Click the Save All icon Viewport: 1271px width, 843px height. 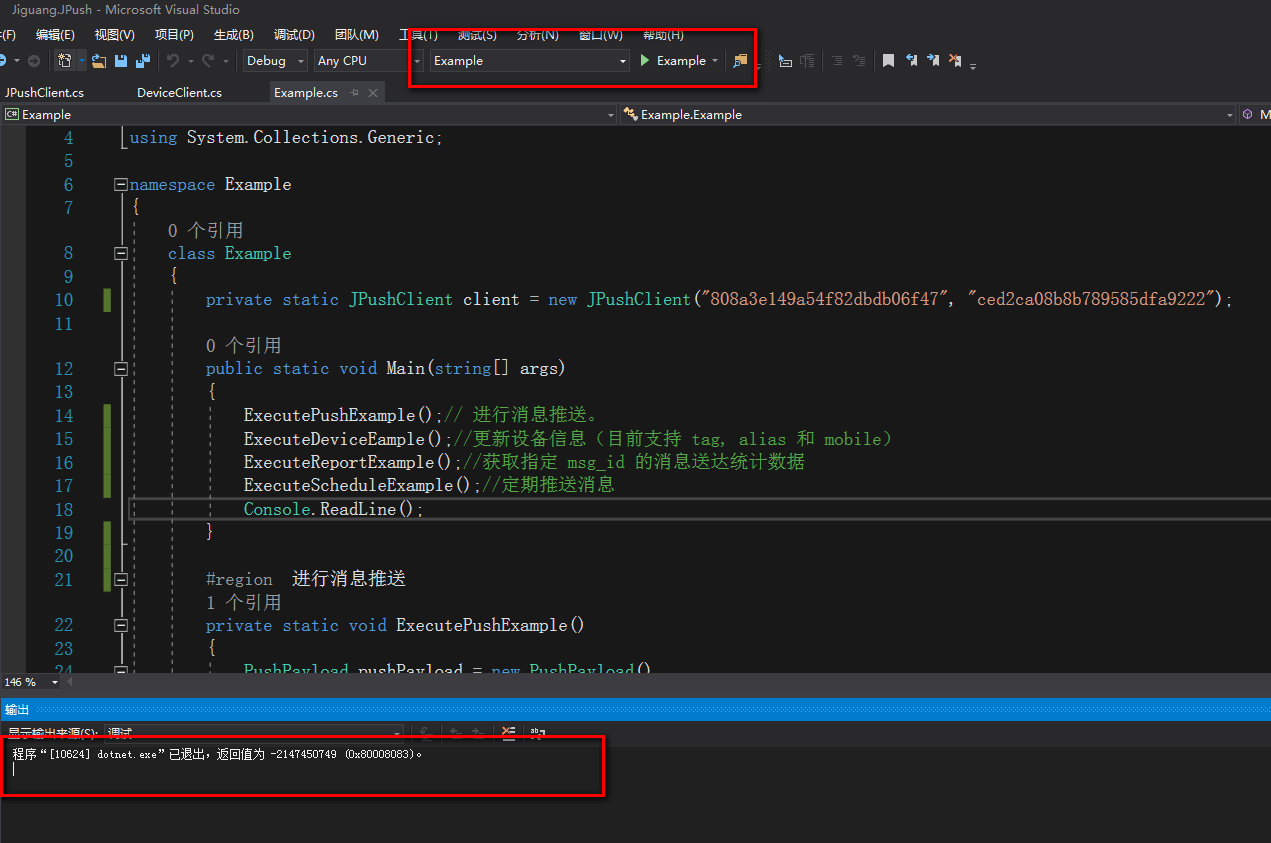tap(143, 61)
